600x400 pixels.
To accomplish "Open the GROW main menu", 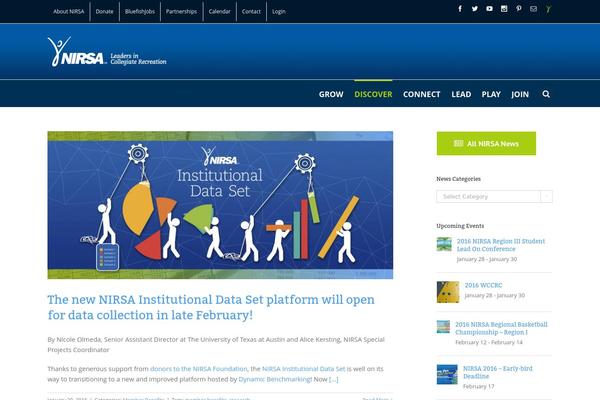I will 331,94.
